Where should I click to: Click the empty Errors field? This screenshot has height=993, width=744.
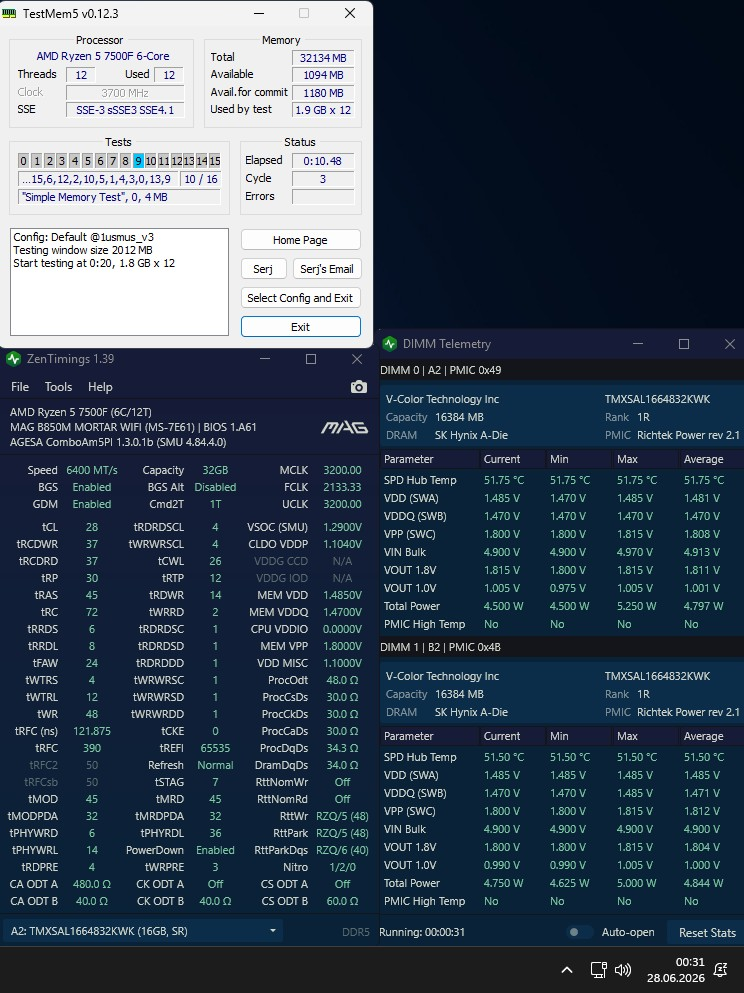tap(322, 196)
